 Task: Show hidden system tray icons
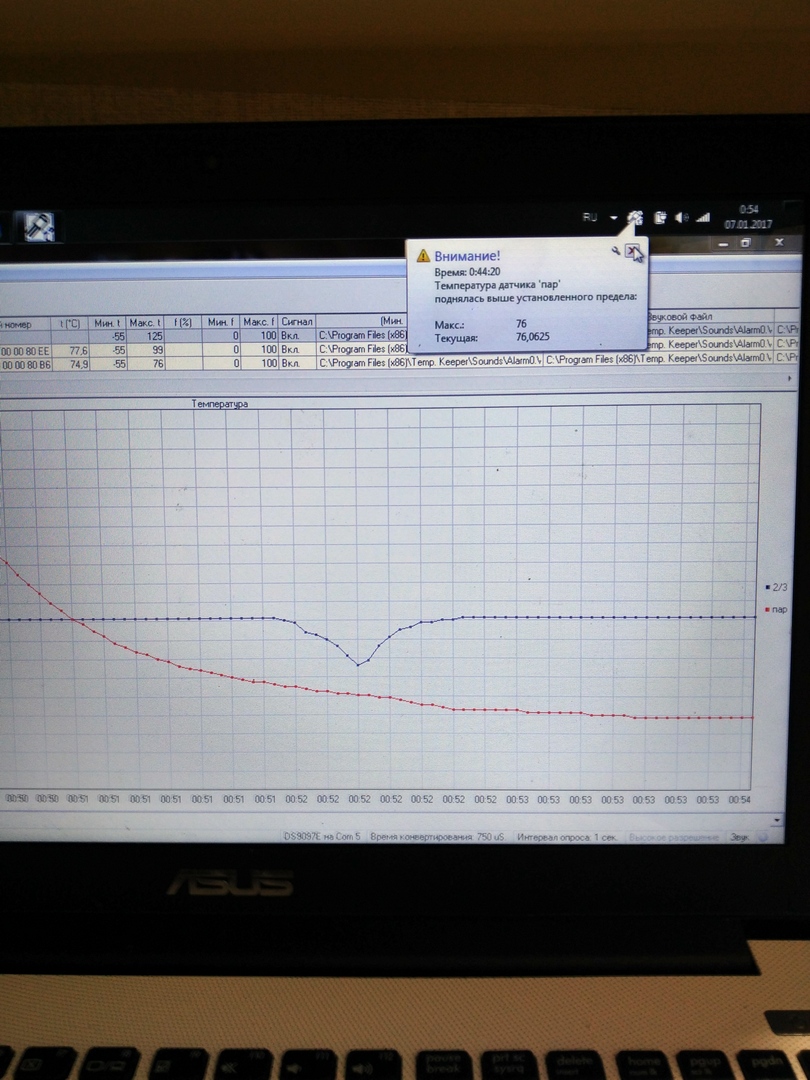click(x=614, y=218)
